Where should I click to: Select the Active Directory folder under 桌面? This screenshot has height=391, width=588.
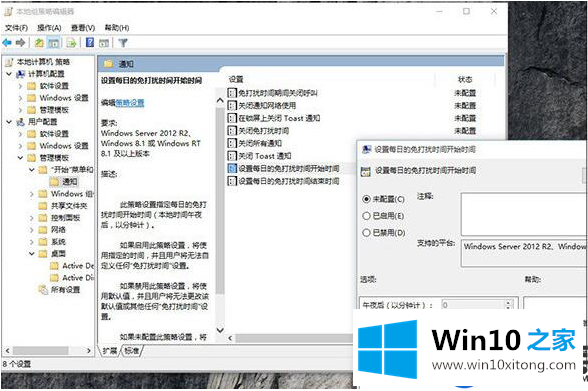[x=72, y=278]
